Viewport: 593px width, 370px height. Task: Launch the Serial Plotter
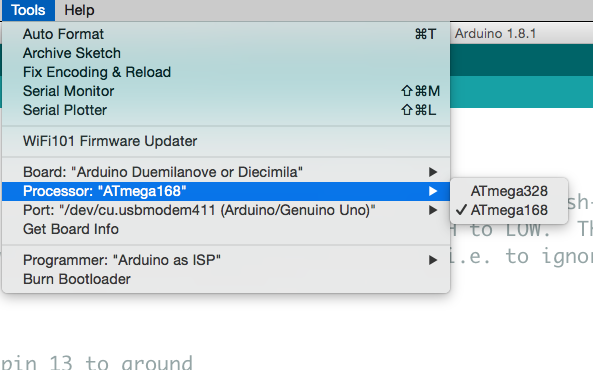pos(226,110)
